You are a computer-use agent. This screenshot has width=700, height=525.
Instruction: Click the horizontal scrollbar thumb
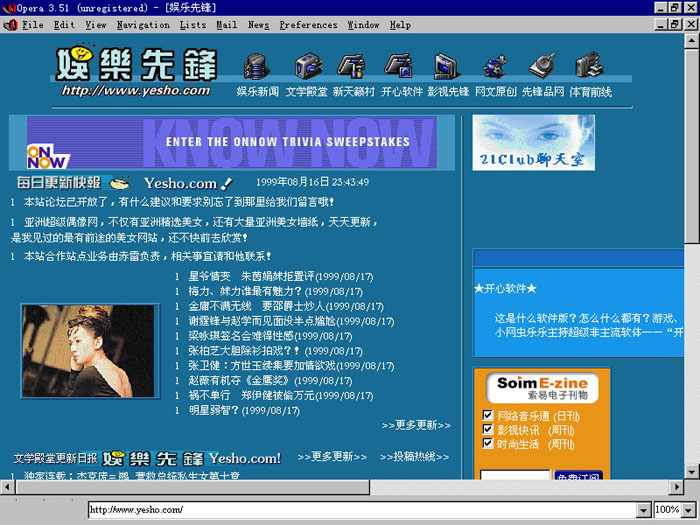(192, 487)
